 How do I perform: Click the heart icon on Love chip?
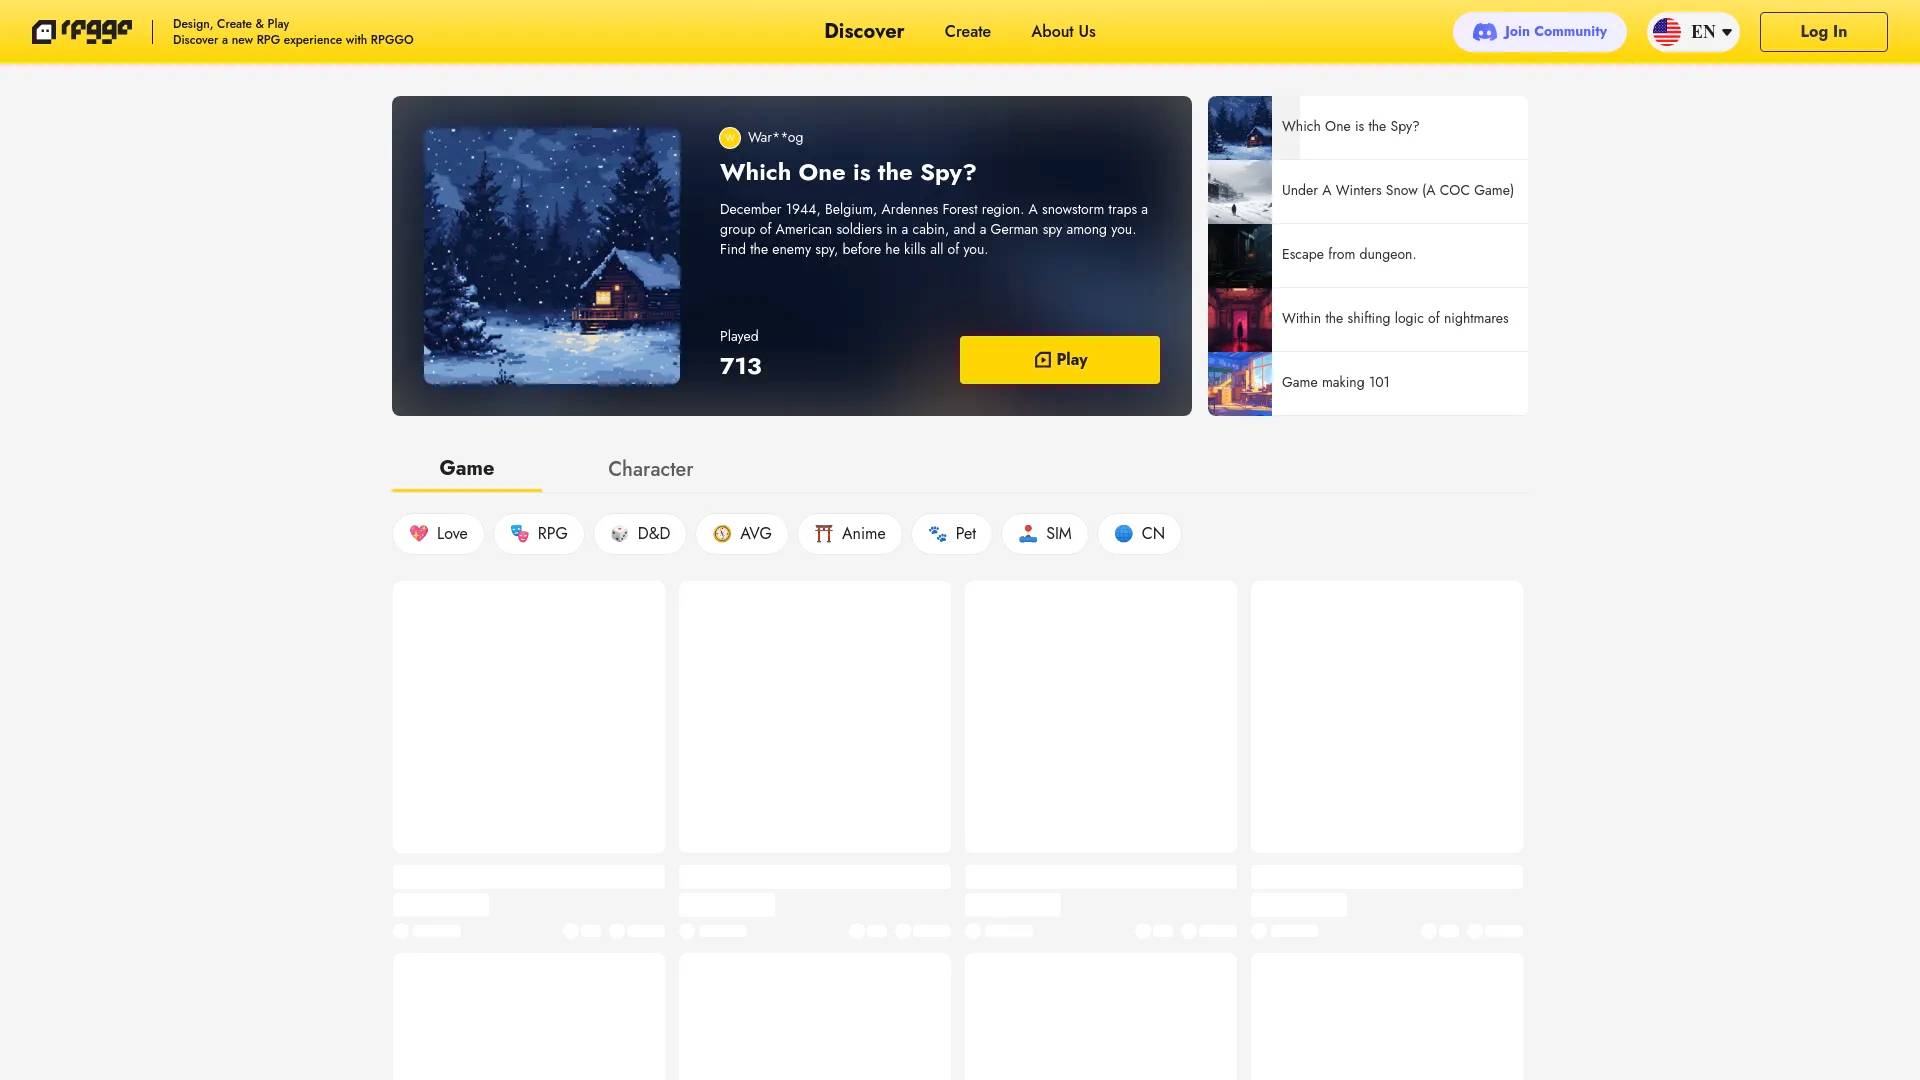(x=419, y=534)
